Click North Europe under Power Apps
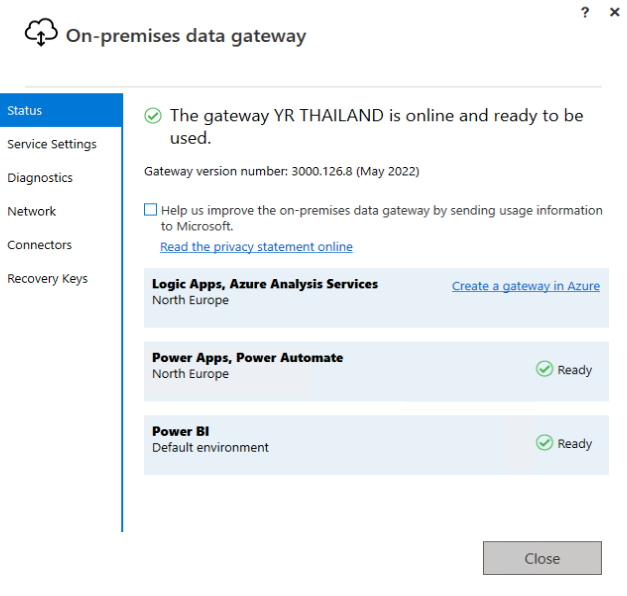627x596 pixels. (190, 374)
